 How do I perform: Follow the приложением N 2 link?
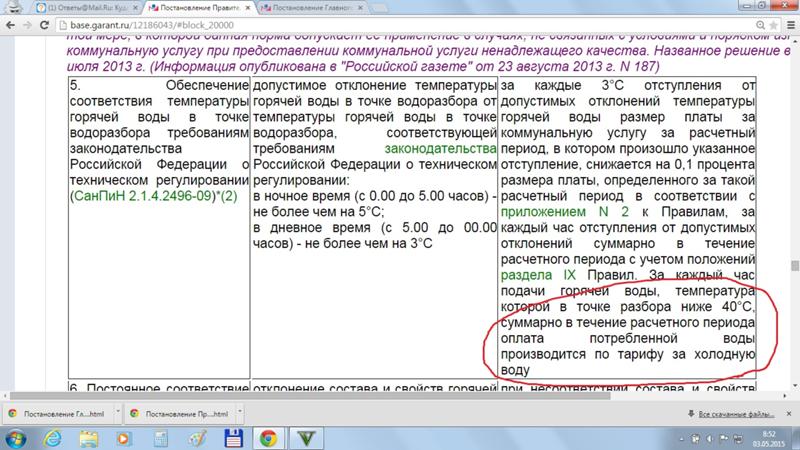564,212
